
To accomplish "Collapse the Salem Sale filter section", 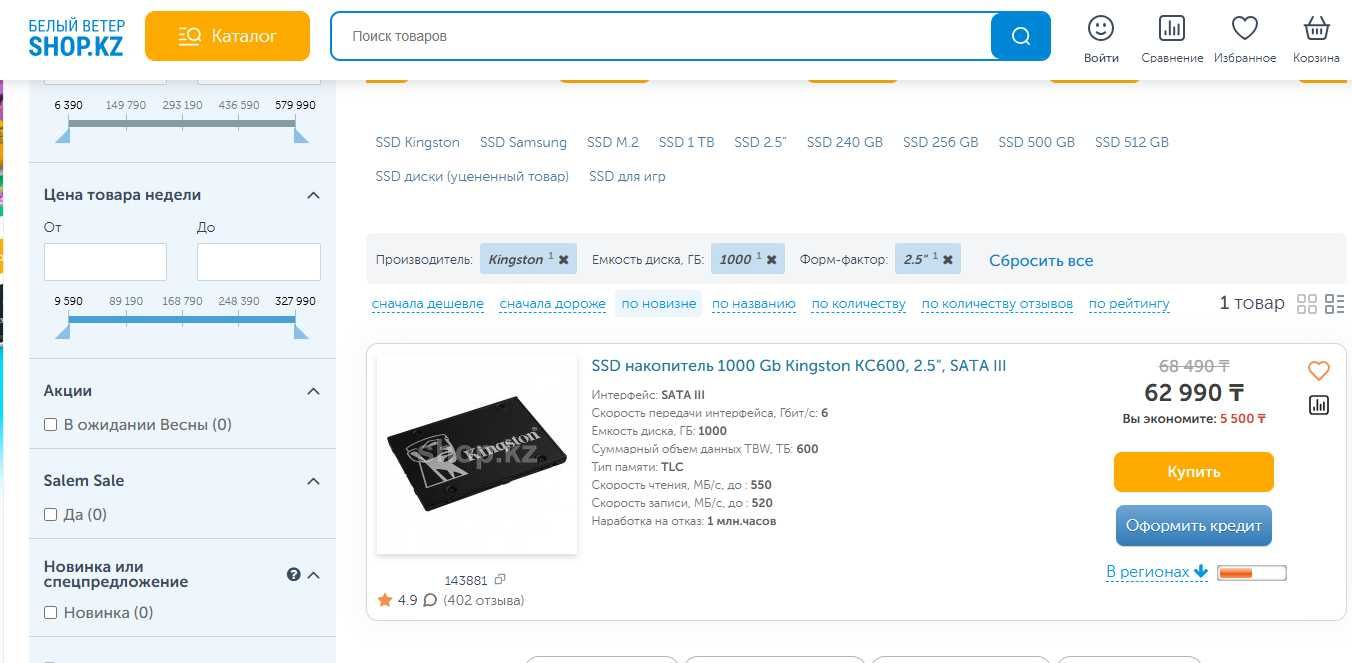I will tap(313, 481).
